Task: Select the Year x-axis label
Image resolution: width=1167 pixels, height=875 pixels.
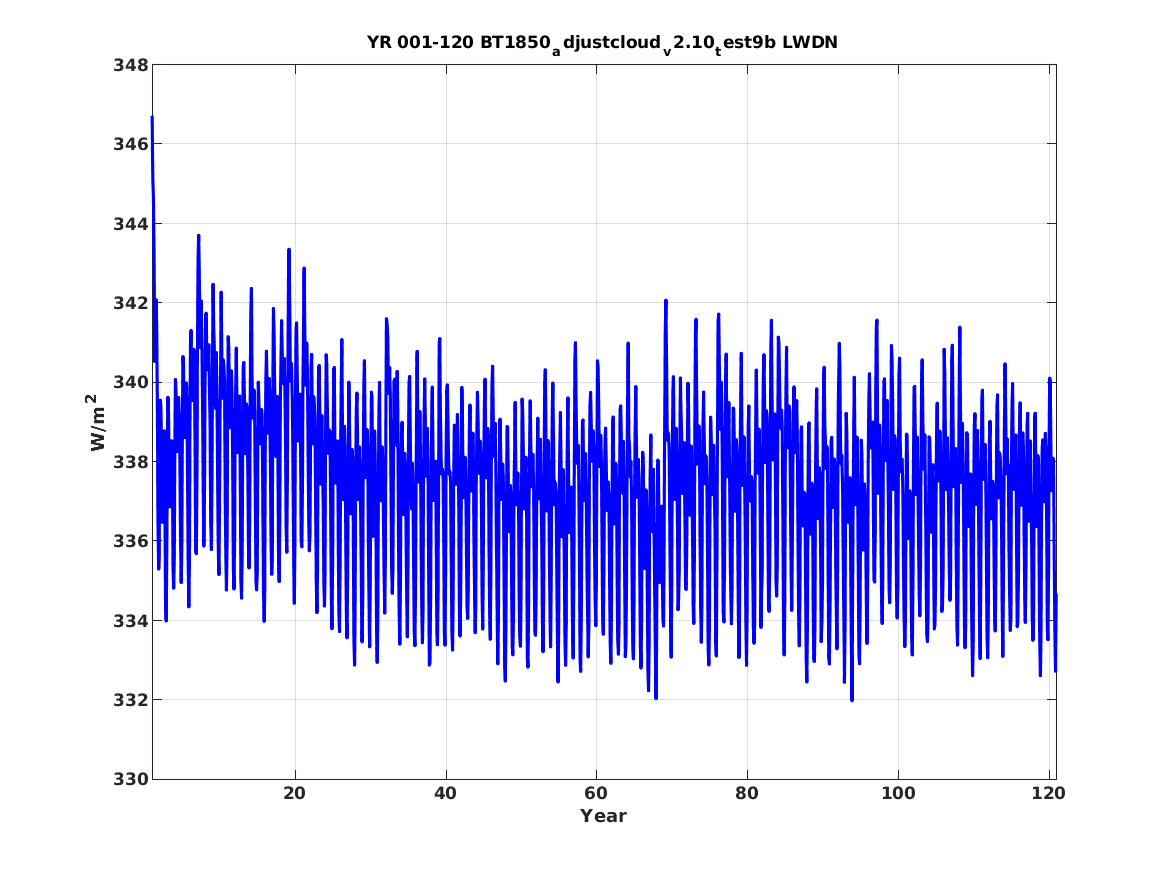Action: coord(604,816)
